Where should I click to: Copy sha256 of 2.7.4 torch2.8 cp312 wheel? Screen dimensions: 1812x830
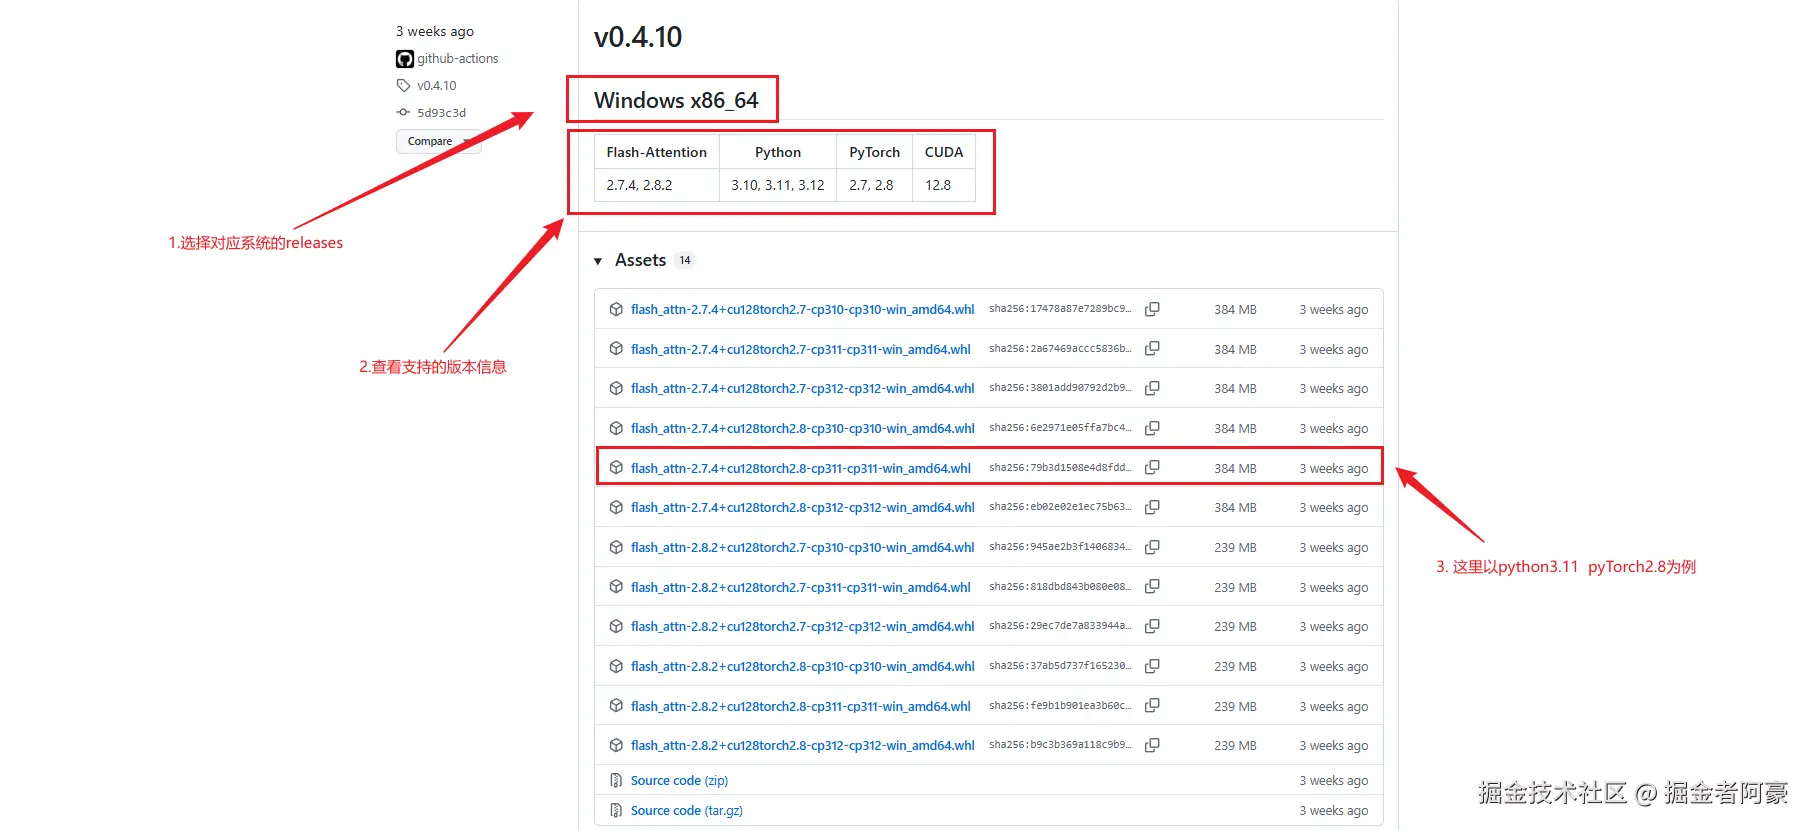click(x=1152, y=507)
